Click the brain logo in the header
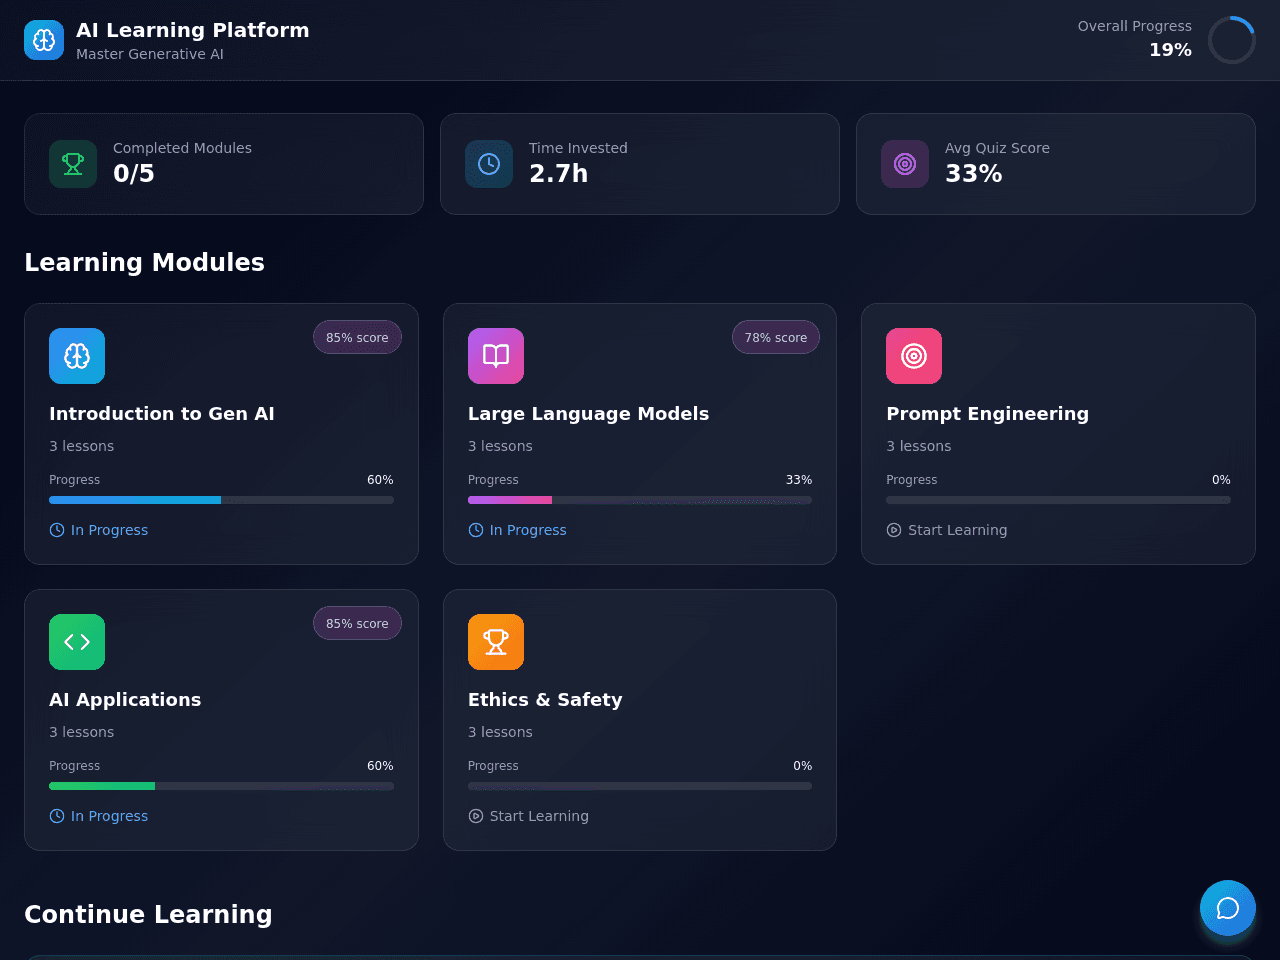This screenshot has width=1280, height=960. (x=44, y=40)
